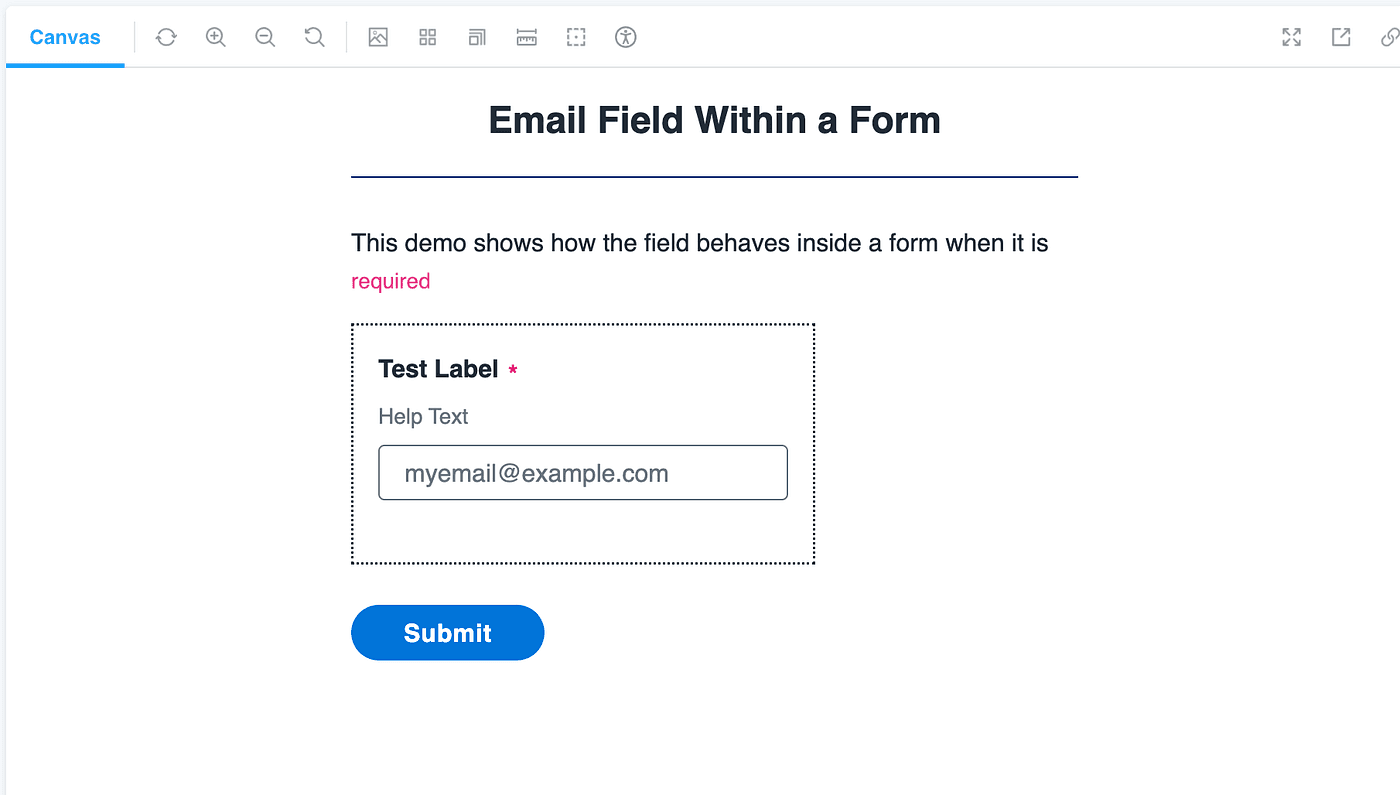Screen dimensions: 1400x795
Task: Copy the canvas link
Action: 1389,38
